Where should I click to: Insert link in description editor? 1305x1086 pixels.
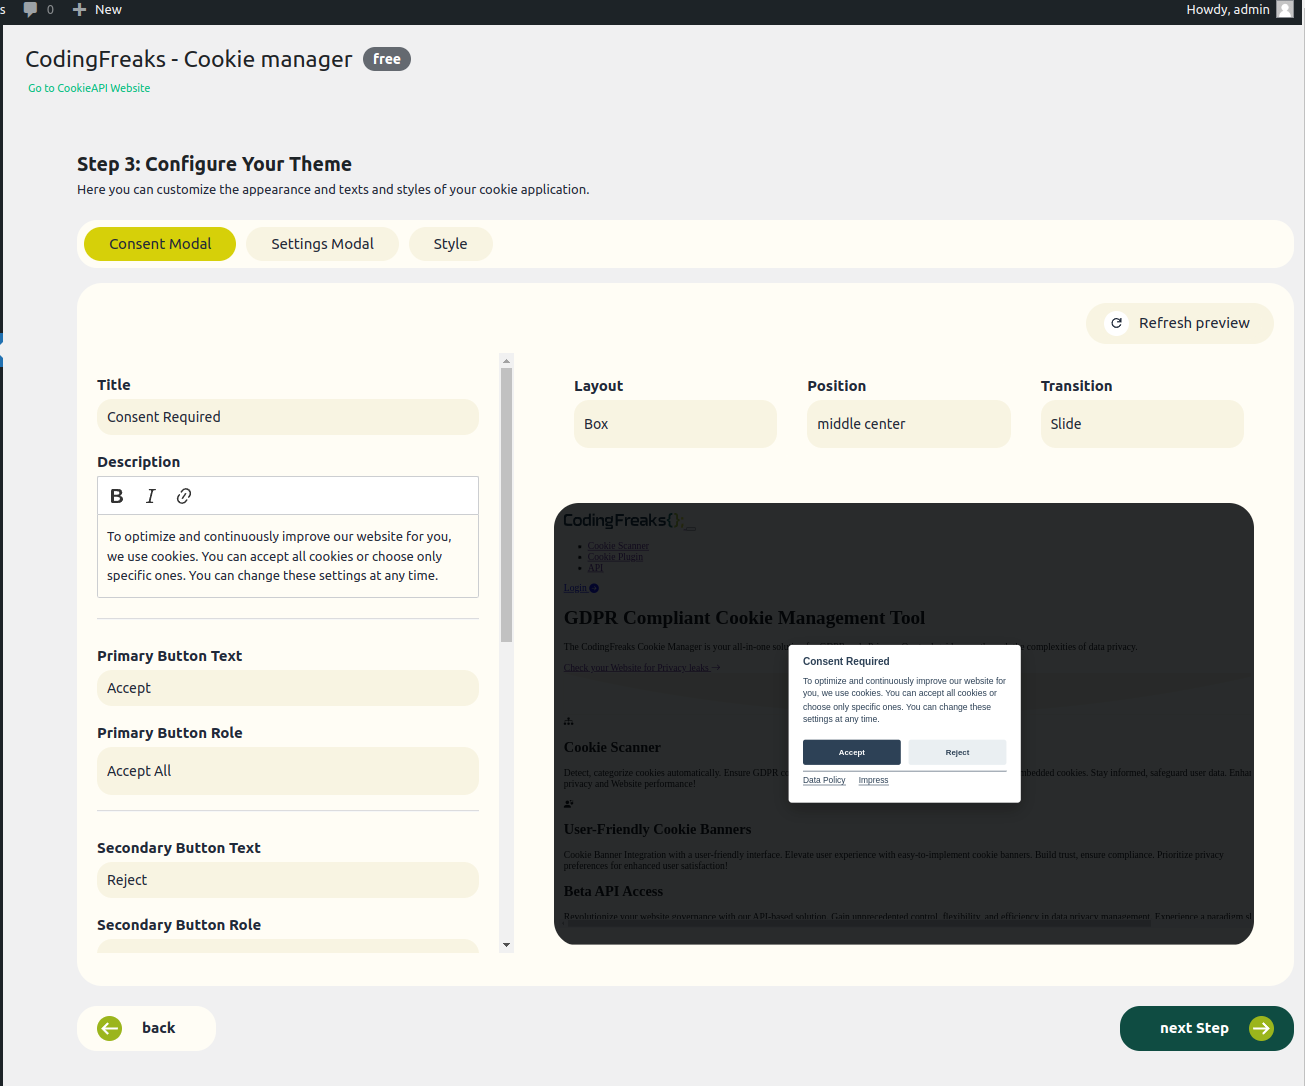[x=184, y=496]
